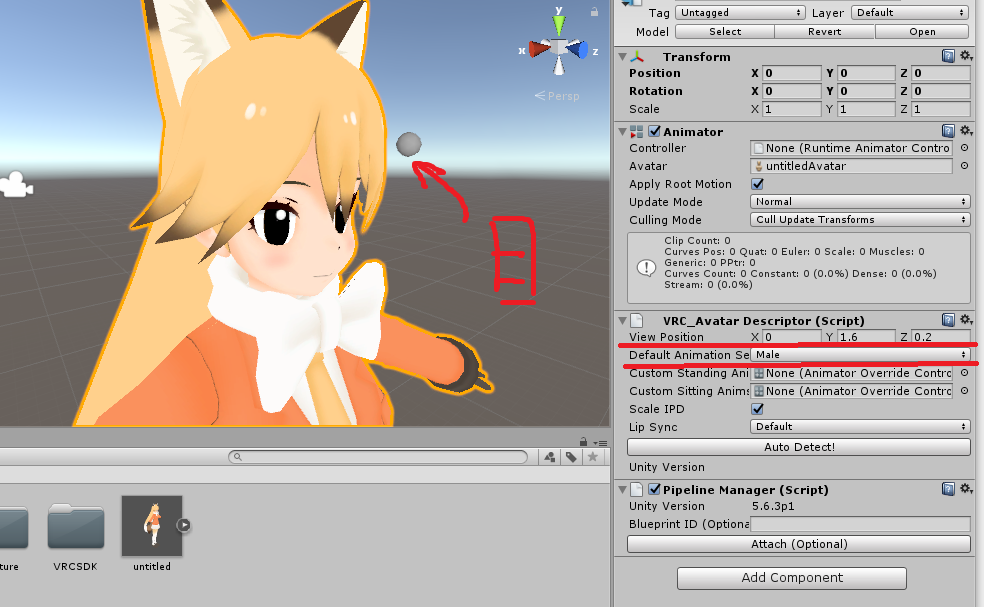Toggle the project panel lock icon
The width and height of the screenshot is (984, 607).
(x=584, y=442)
